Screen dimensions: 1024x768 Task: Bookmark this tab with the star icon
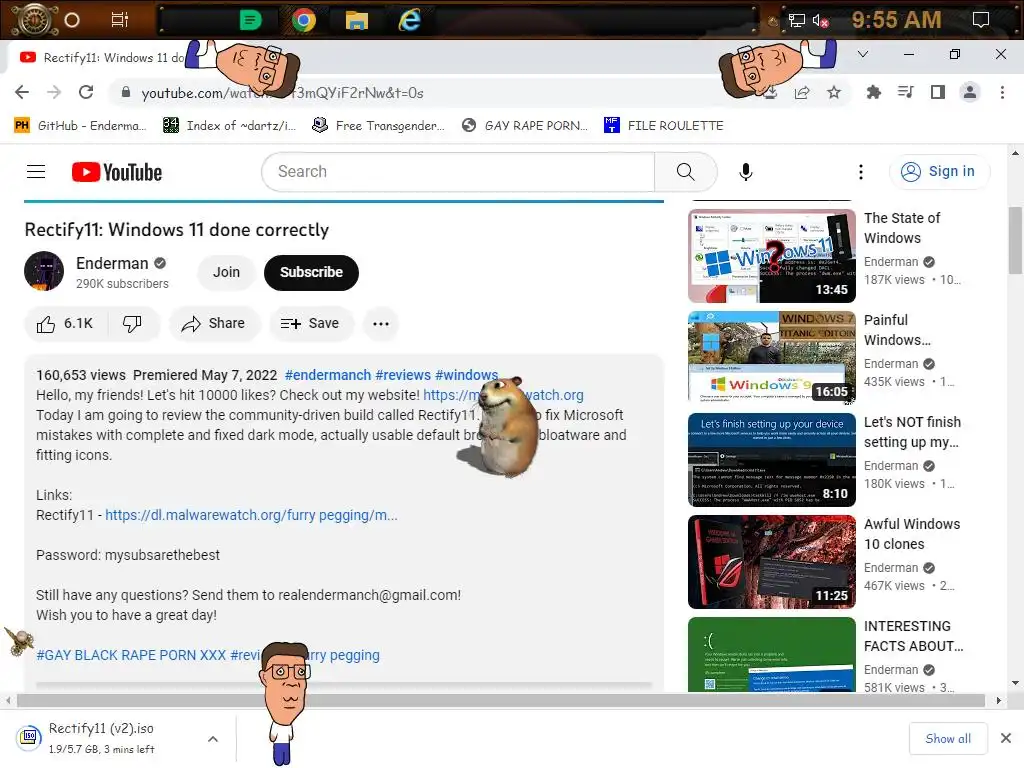coord(834,93)
